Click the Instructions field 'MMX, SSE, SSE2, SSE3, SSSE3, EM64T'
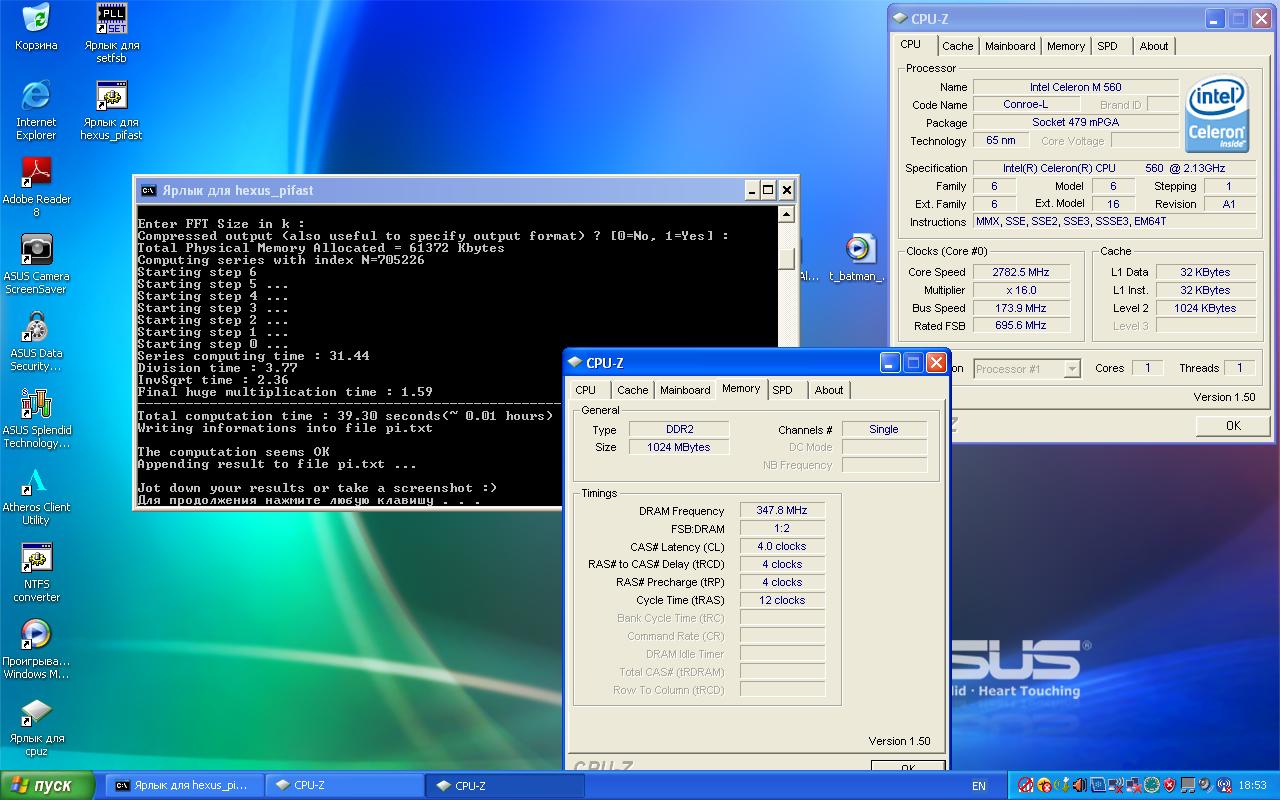Screen dimensions: 1280x800 click(x=1115, y=221)
